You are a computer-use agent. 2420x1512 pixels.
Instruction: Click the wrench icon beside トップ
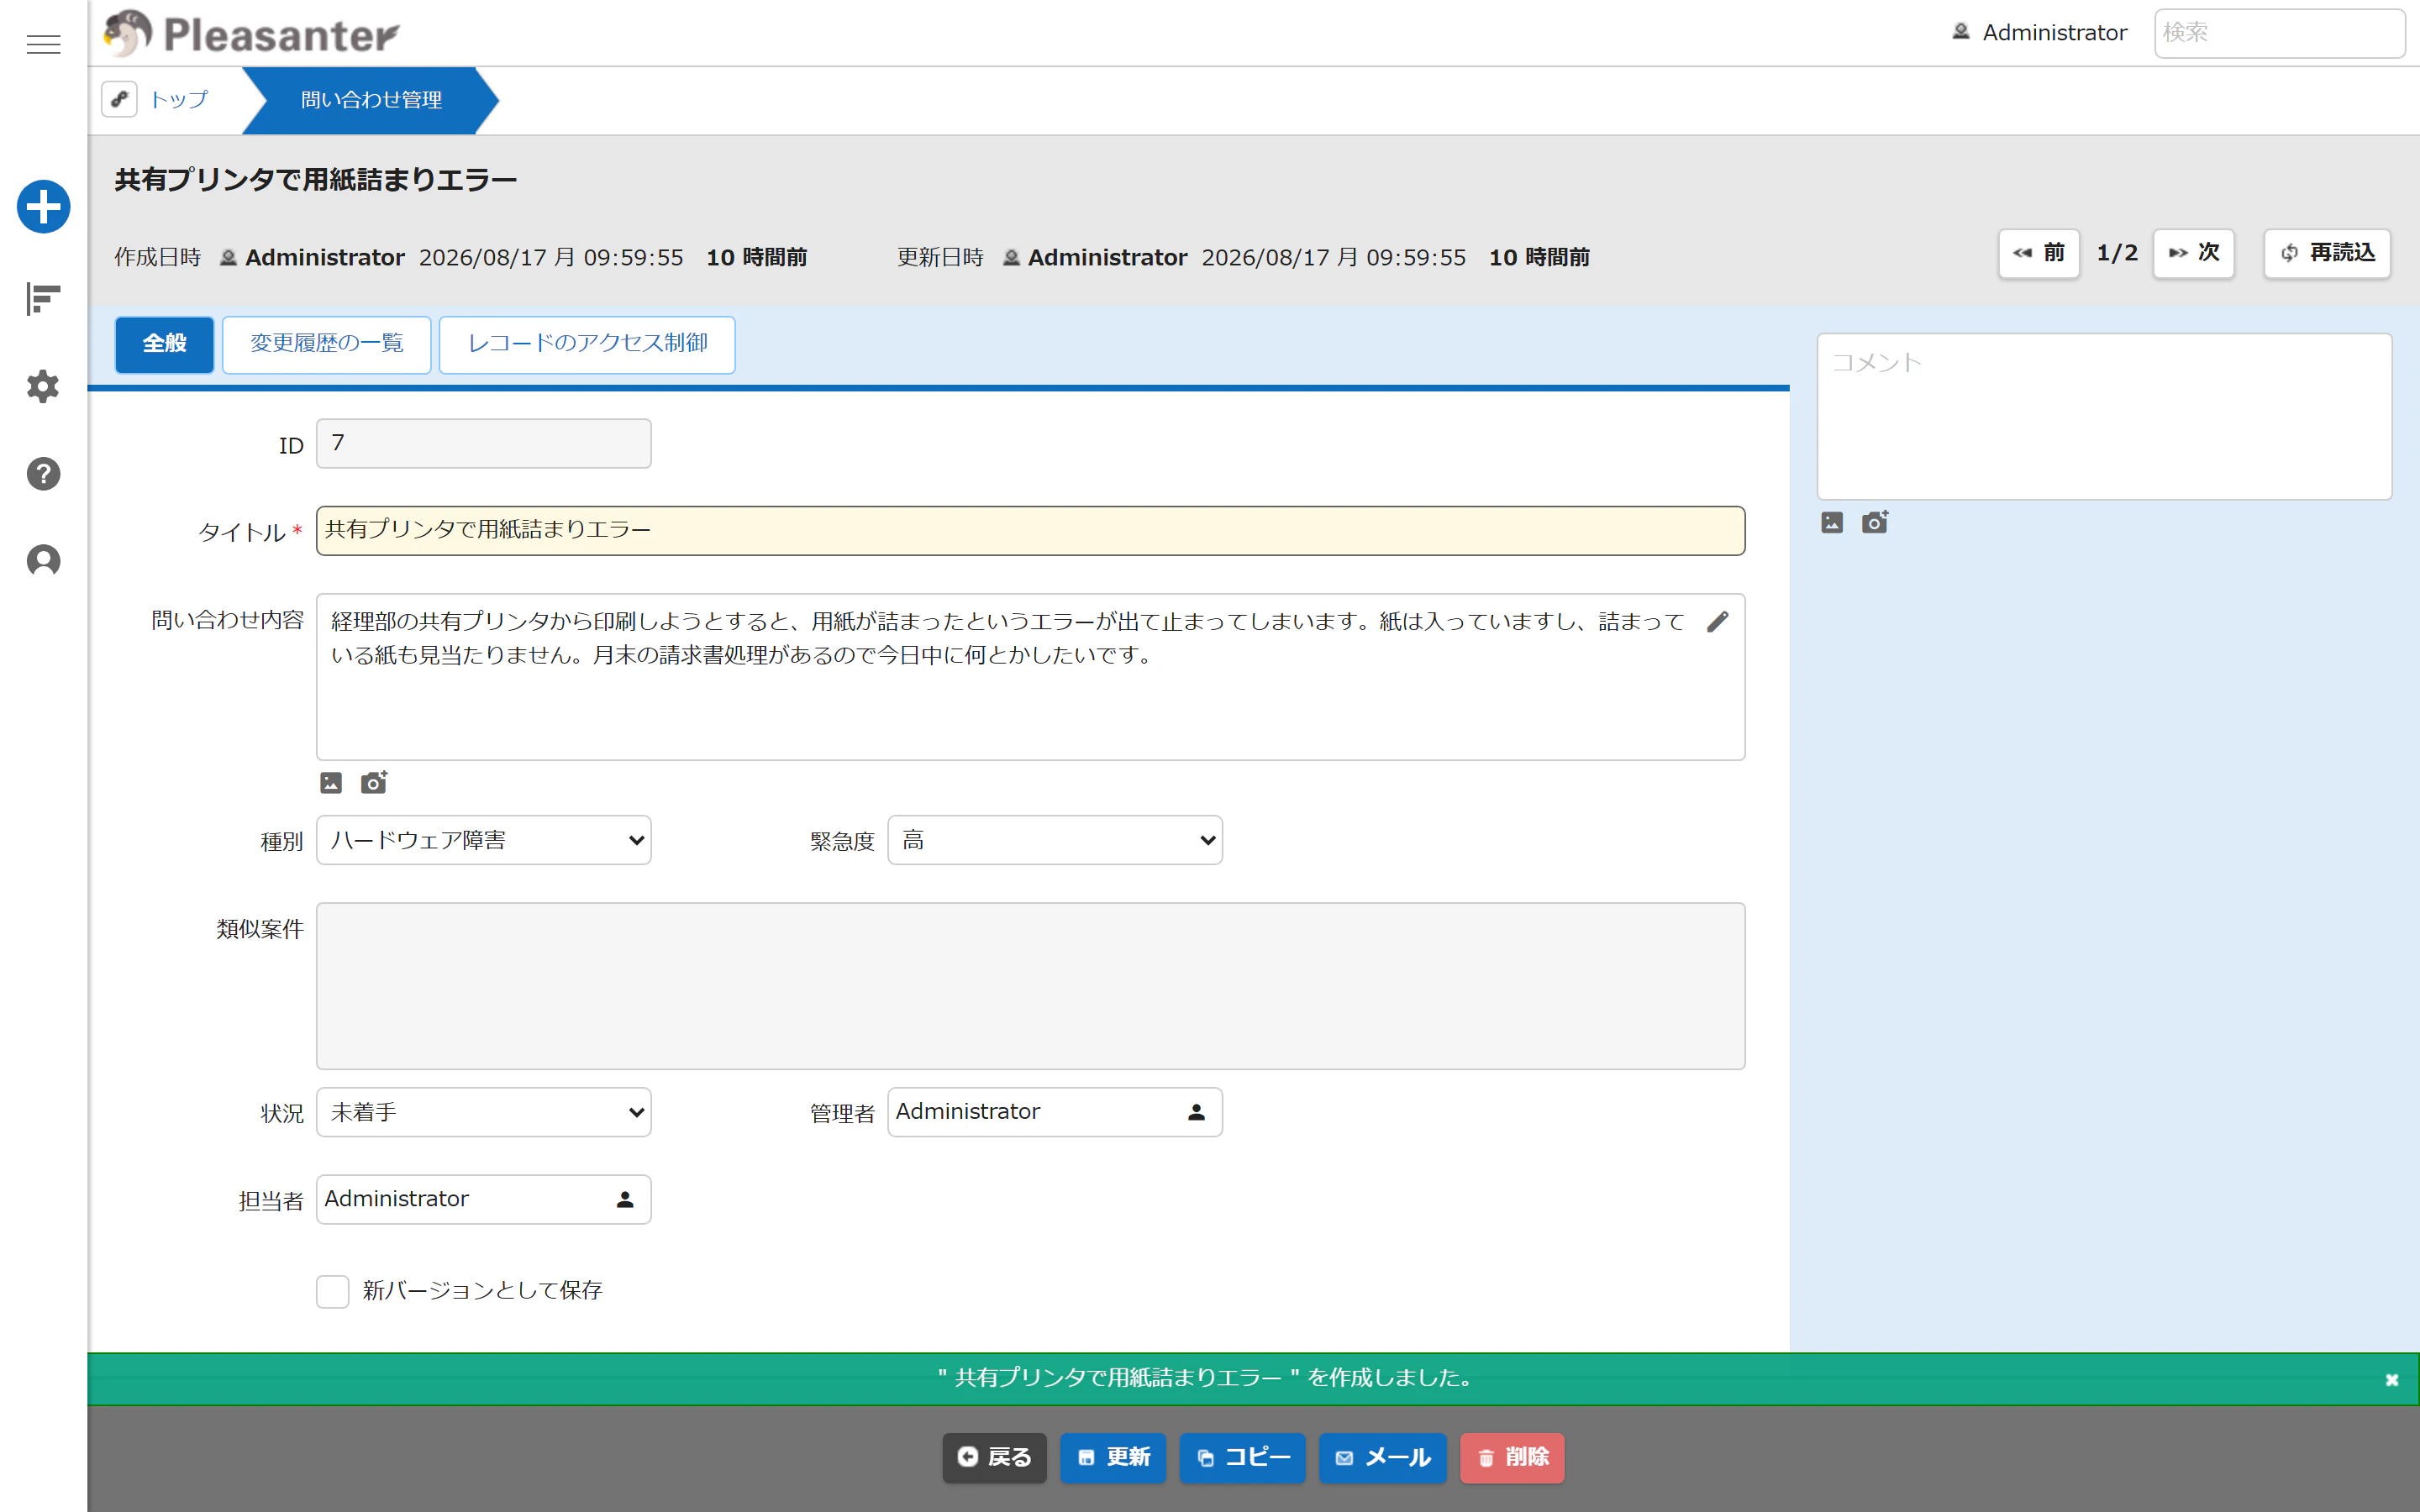coord(119,99)
